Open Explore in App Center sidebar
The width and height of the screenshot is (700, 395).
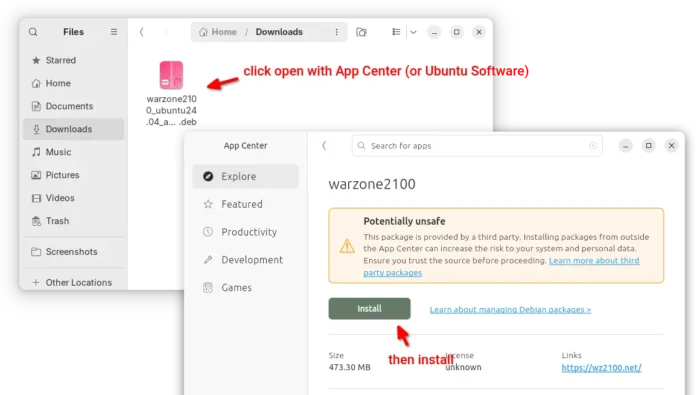pyautogui.click(x=246, y=176)
